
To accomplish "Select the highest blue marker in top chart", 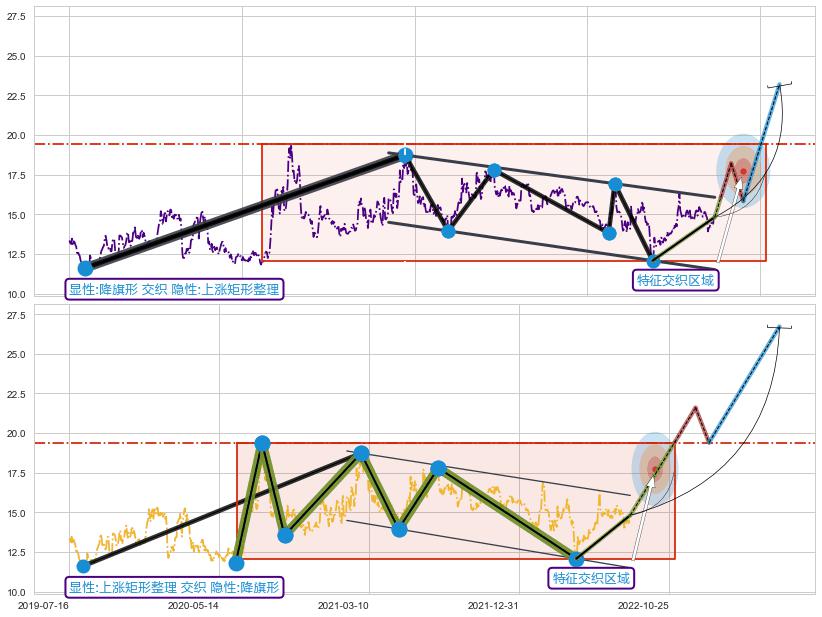I will 405,155.
